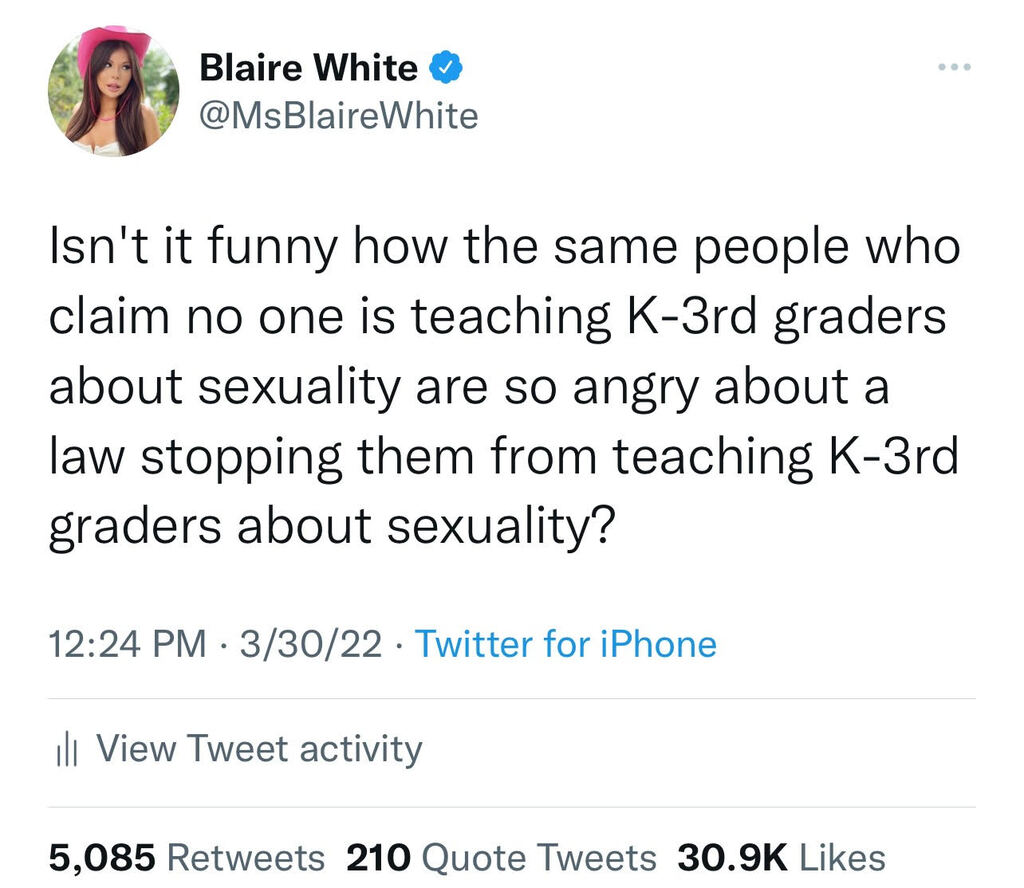Click the blue verified checkmark badge
Screen dimensions: 1024x888
[444, 68]
